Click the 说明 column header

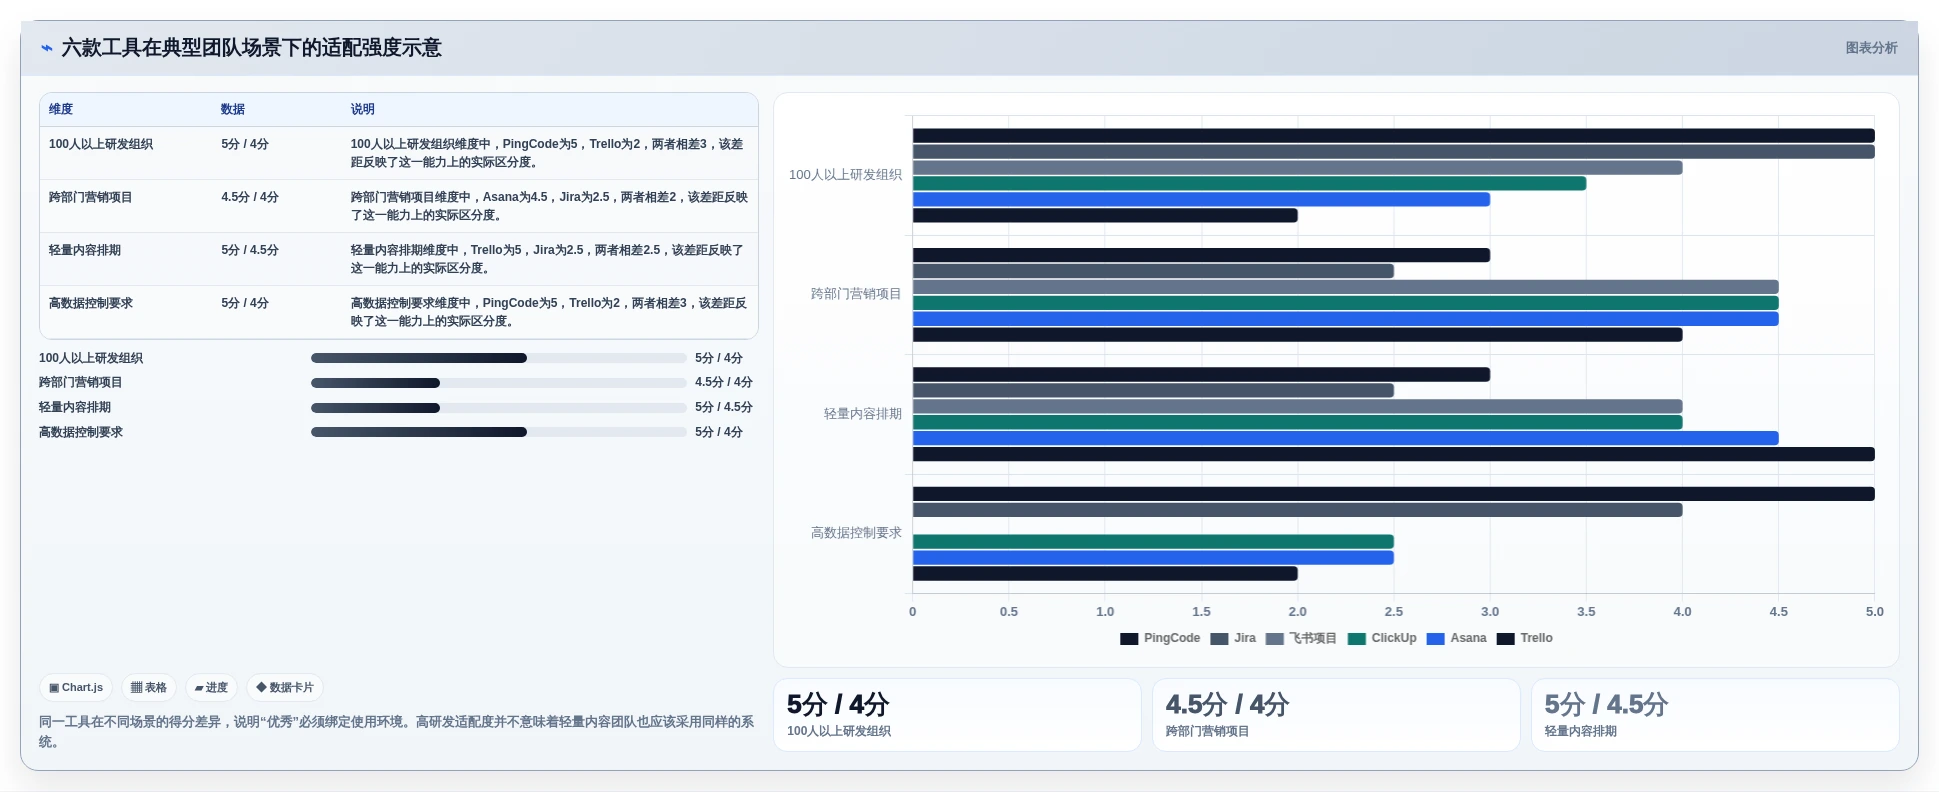(362, 109)
